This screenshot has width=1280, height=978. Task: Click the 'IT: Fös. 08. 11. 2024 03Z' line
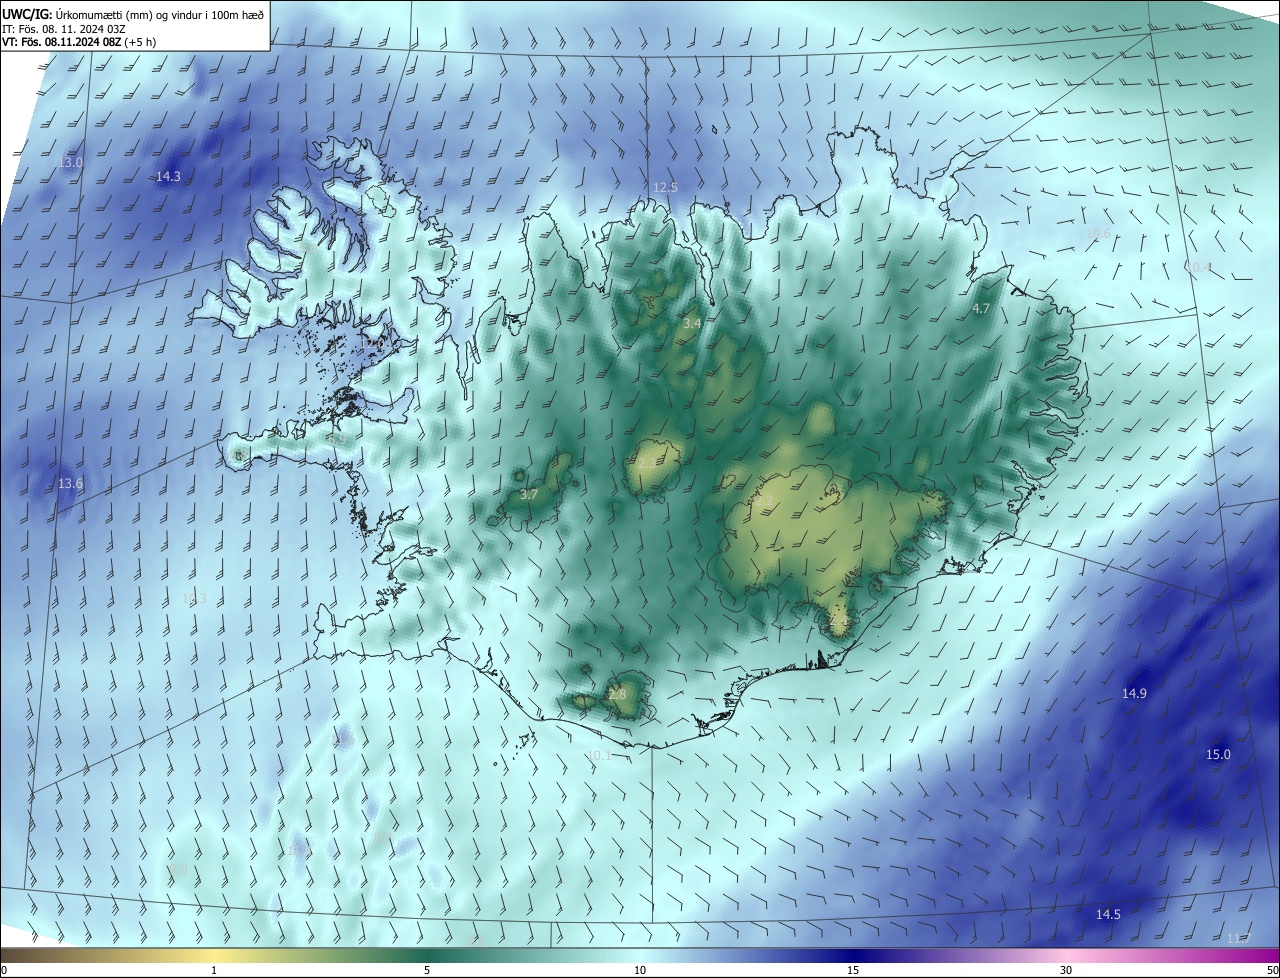pyautogui.click(x=64, y=29)
